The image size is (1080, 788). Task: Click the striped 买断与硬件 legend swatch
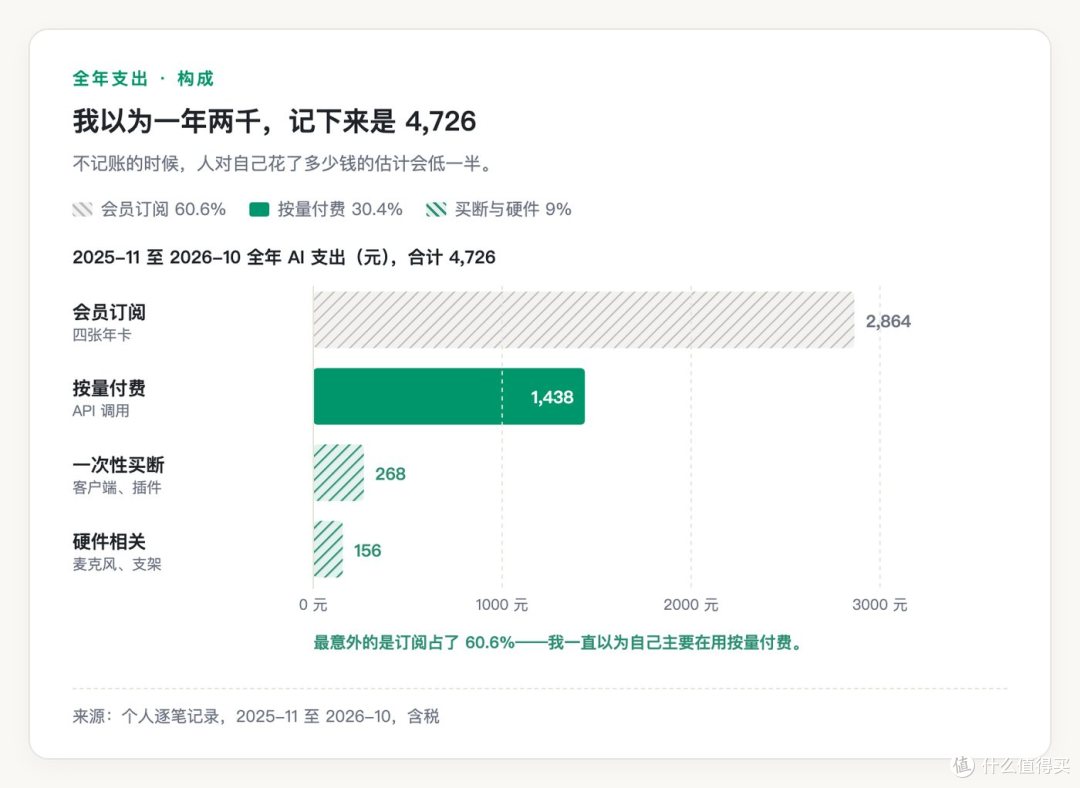[436, 209]
